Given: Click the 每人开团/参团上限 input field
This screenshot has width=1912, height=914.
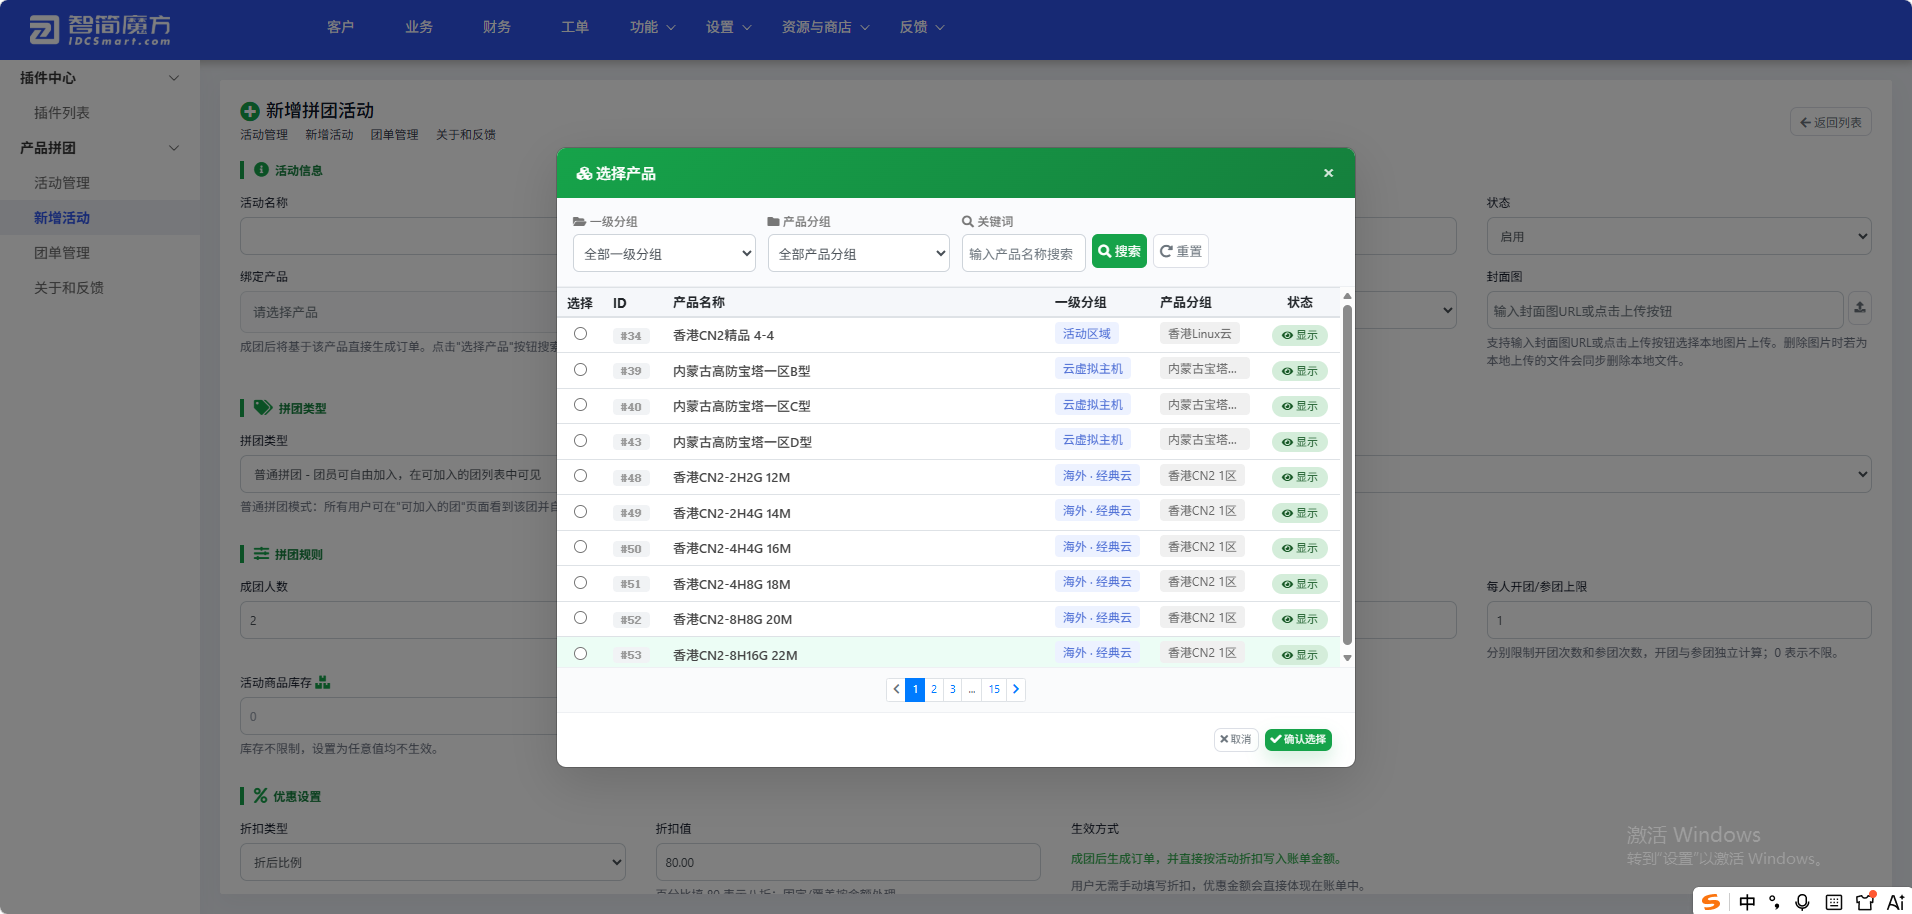Looking at the screenshot, I should (x=1679, y=620).
